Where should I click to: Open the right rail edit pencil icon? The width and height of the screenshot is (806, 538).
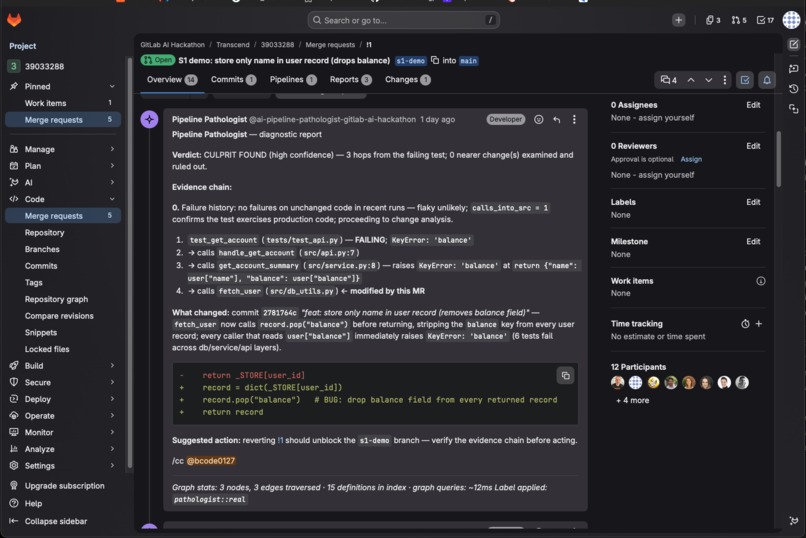click(x=794, y=45)
